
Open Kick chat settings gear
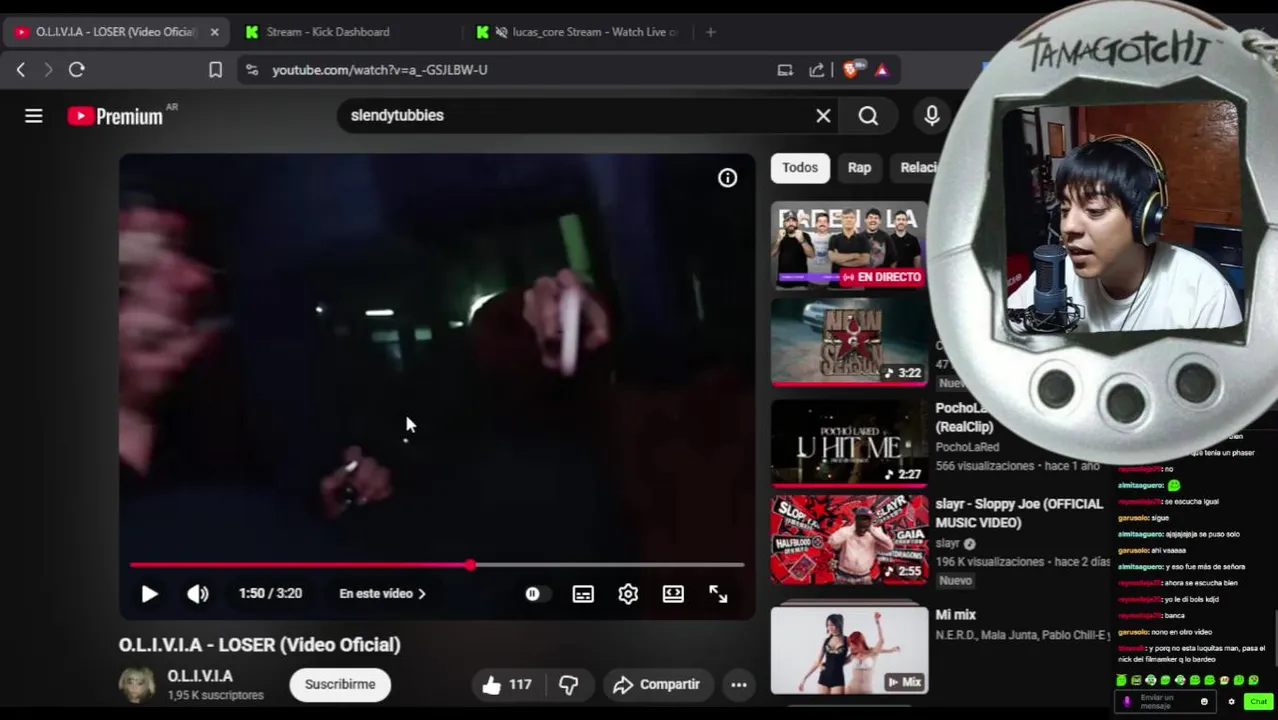pos(1231,702)
